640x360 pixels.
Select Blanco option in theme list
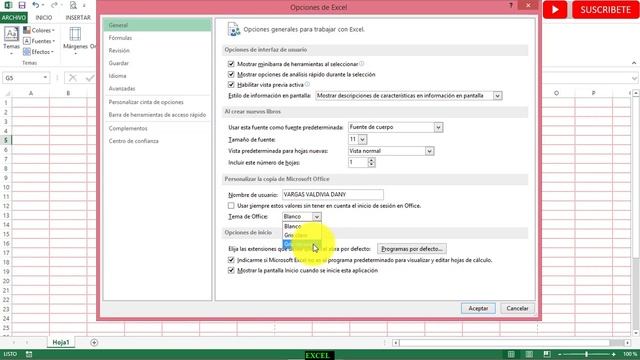(302, 226)
